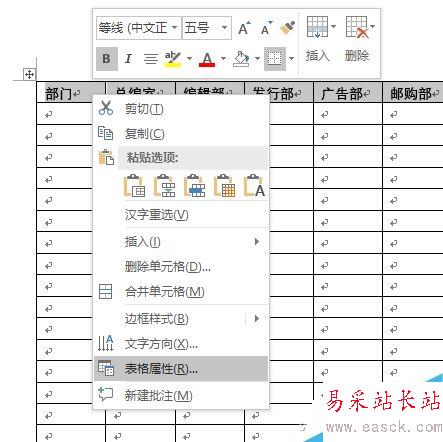Click the borders icon in the mini toolbar
Viewport: 443px width, 442px height.
coord(275,59)
